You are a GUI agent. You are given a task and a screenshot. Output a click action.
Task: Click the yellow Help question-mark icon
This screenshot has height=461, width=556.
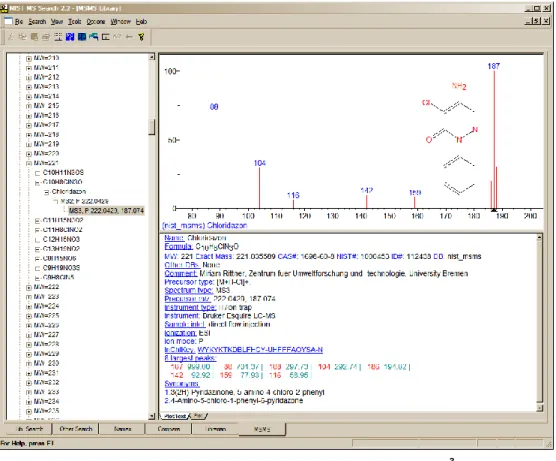point(141,37)
